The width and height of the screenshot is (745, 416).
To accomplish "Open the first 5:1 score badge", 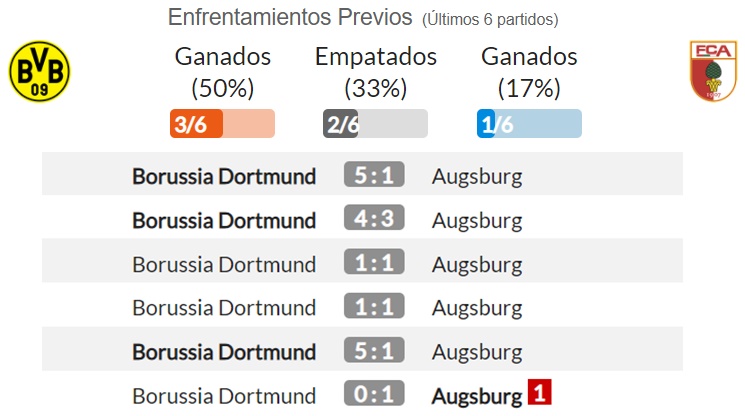I will click(374, 174).
